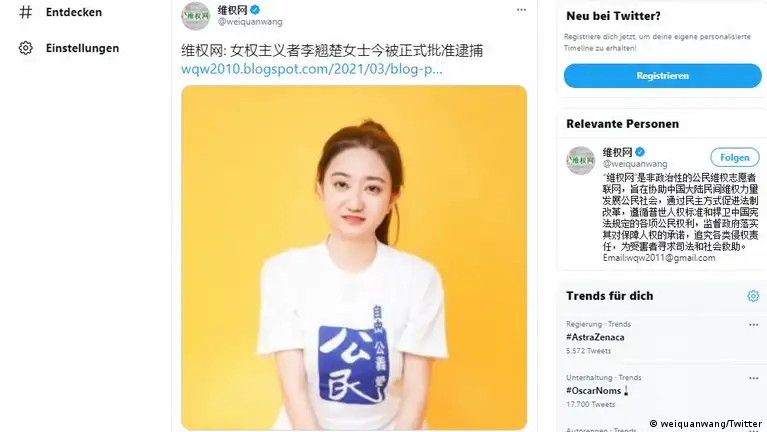Open the avatar under Relevante Personen
The image size is (767, 432).
pyautogui.click(x=581, y=160)
